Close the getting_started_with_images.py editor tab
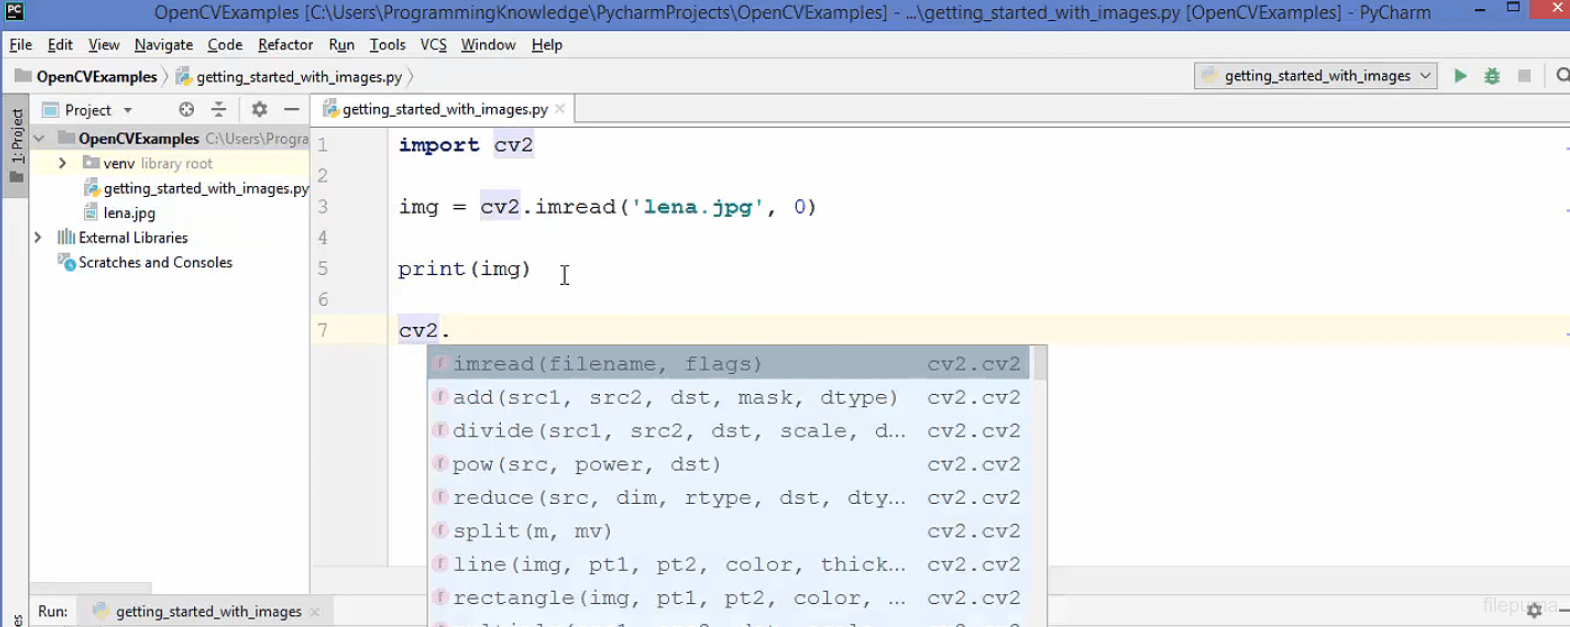Screen dimensions: 1570x627 tap(560, 109)
